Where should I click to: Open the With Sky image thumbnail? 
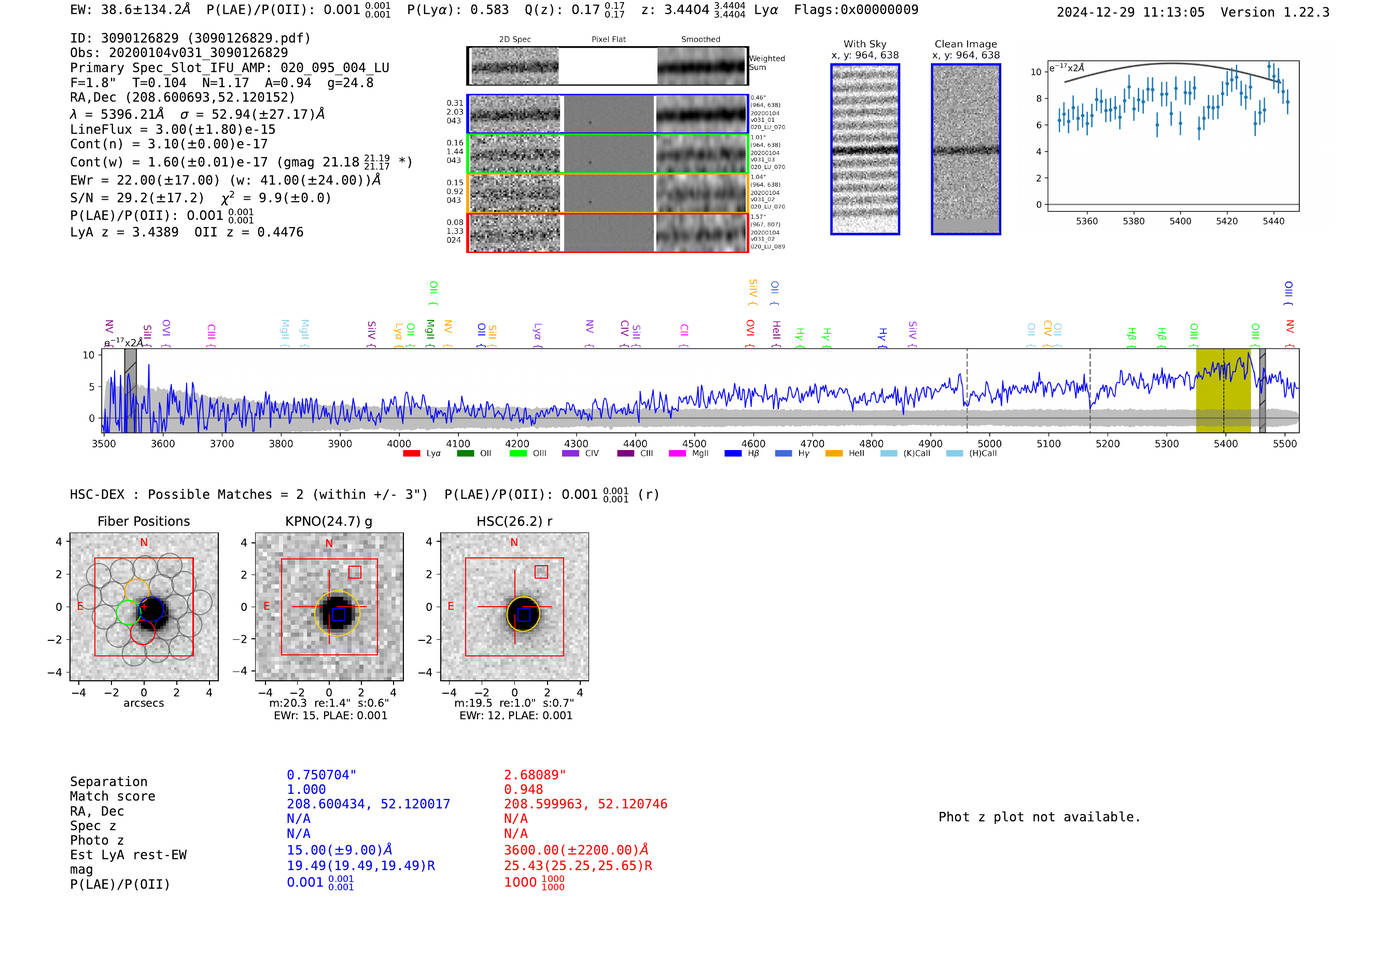pyautogui.click(x=865, y=149)
